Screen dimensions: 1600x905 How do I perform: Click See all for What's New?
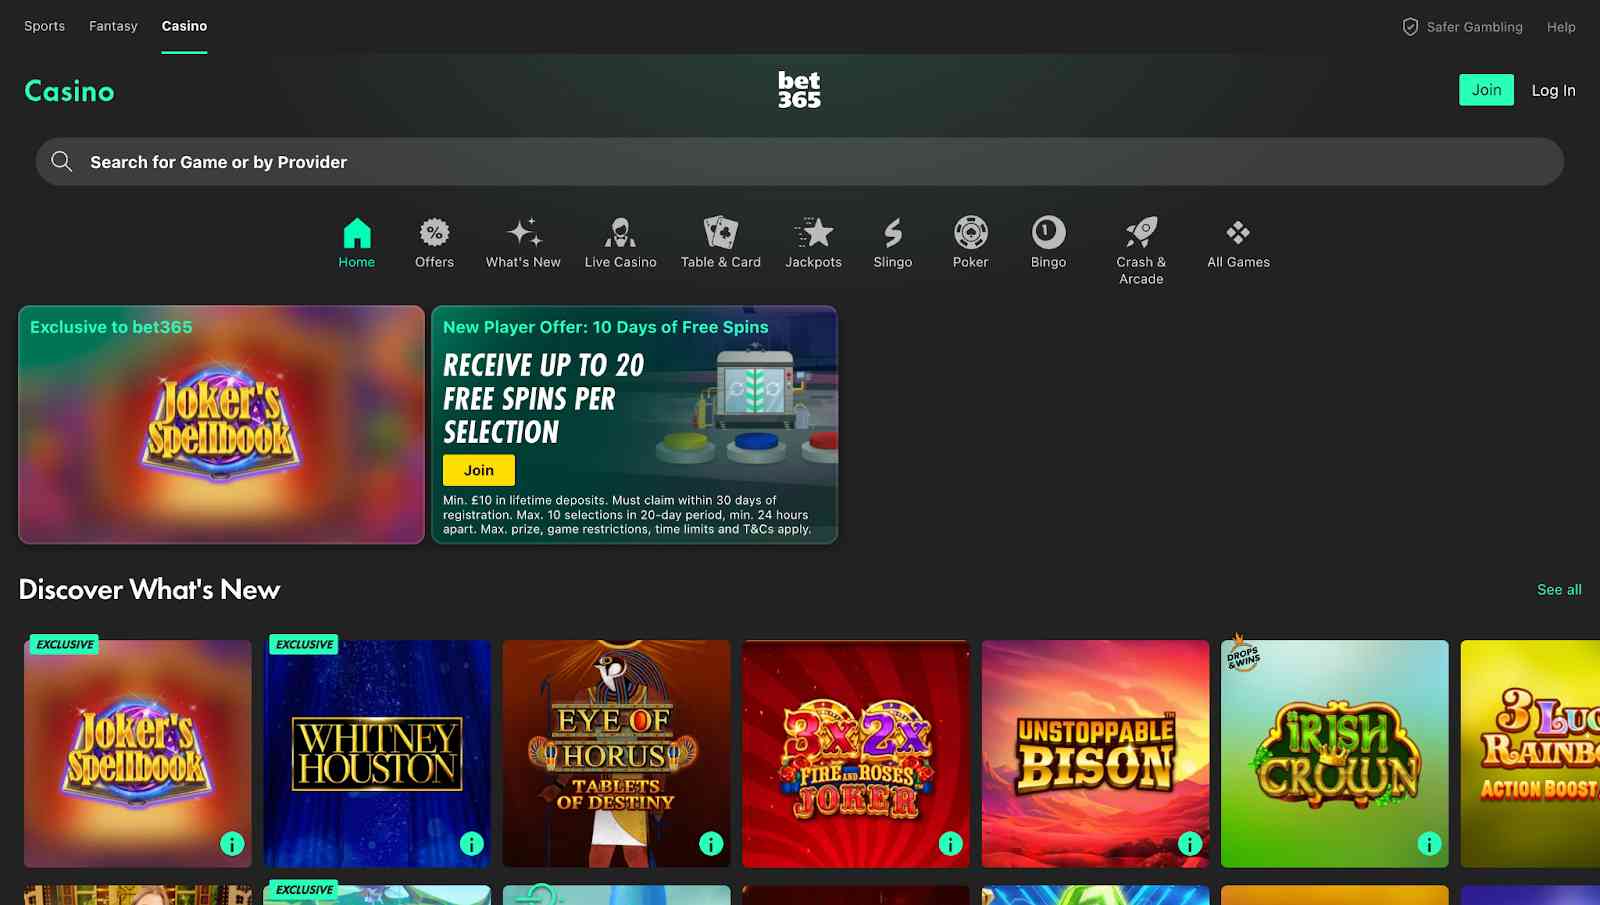point(1559,590)
